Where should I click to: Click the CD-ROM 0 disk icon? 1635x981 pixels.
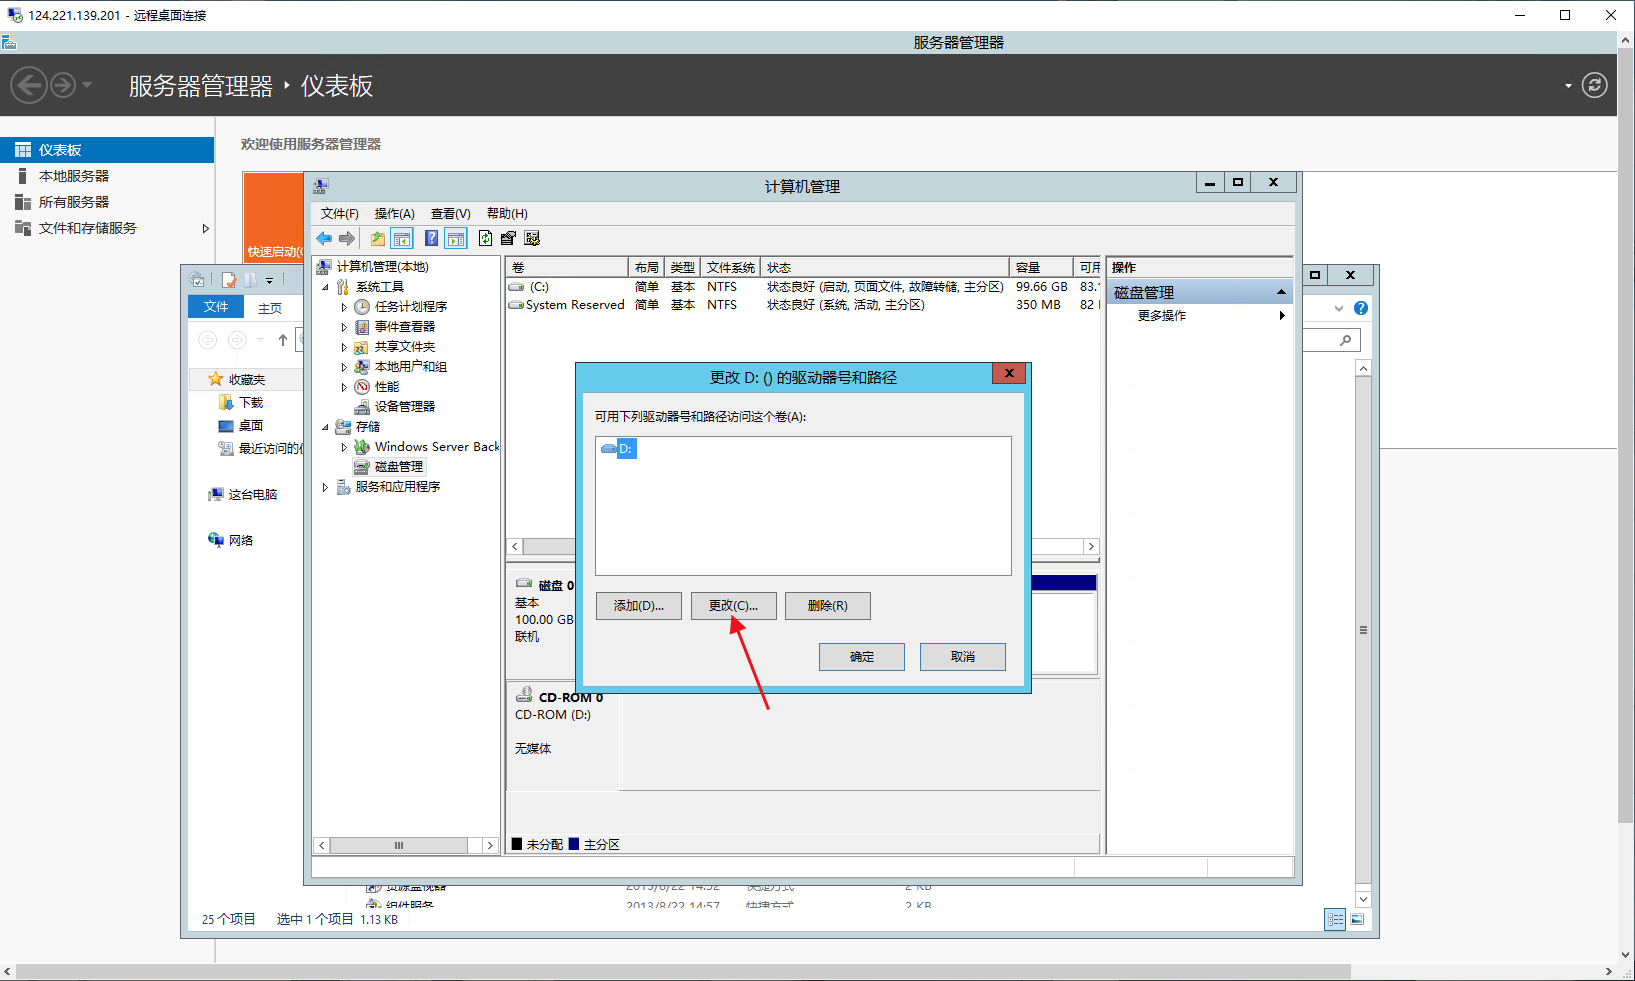[x=524, y=695]
